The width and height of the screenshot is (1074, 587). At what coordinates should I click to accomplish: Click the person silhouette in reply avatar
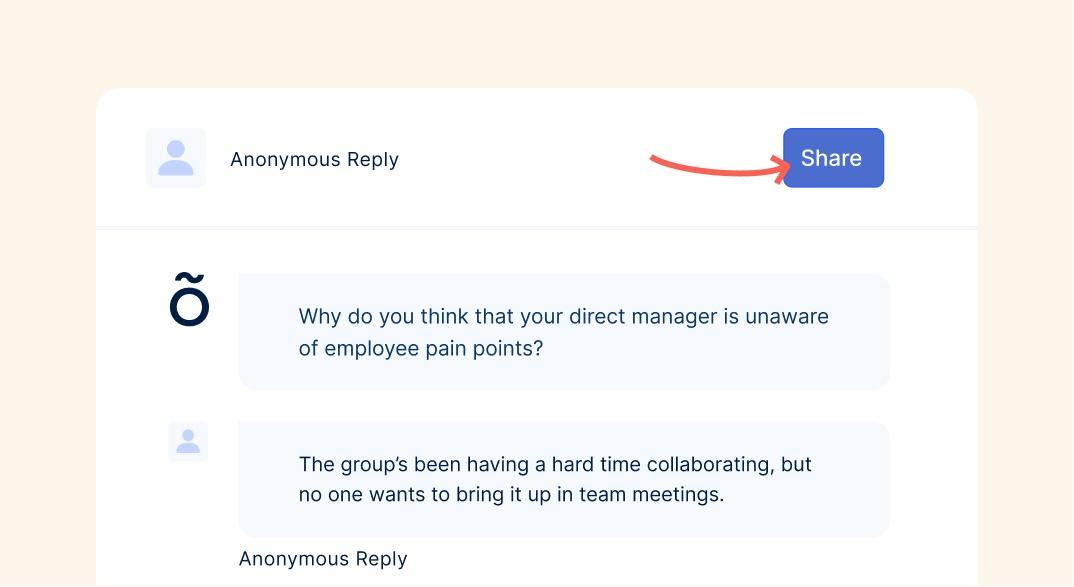pyautogui.click(x=188, y=441)
